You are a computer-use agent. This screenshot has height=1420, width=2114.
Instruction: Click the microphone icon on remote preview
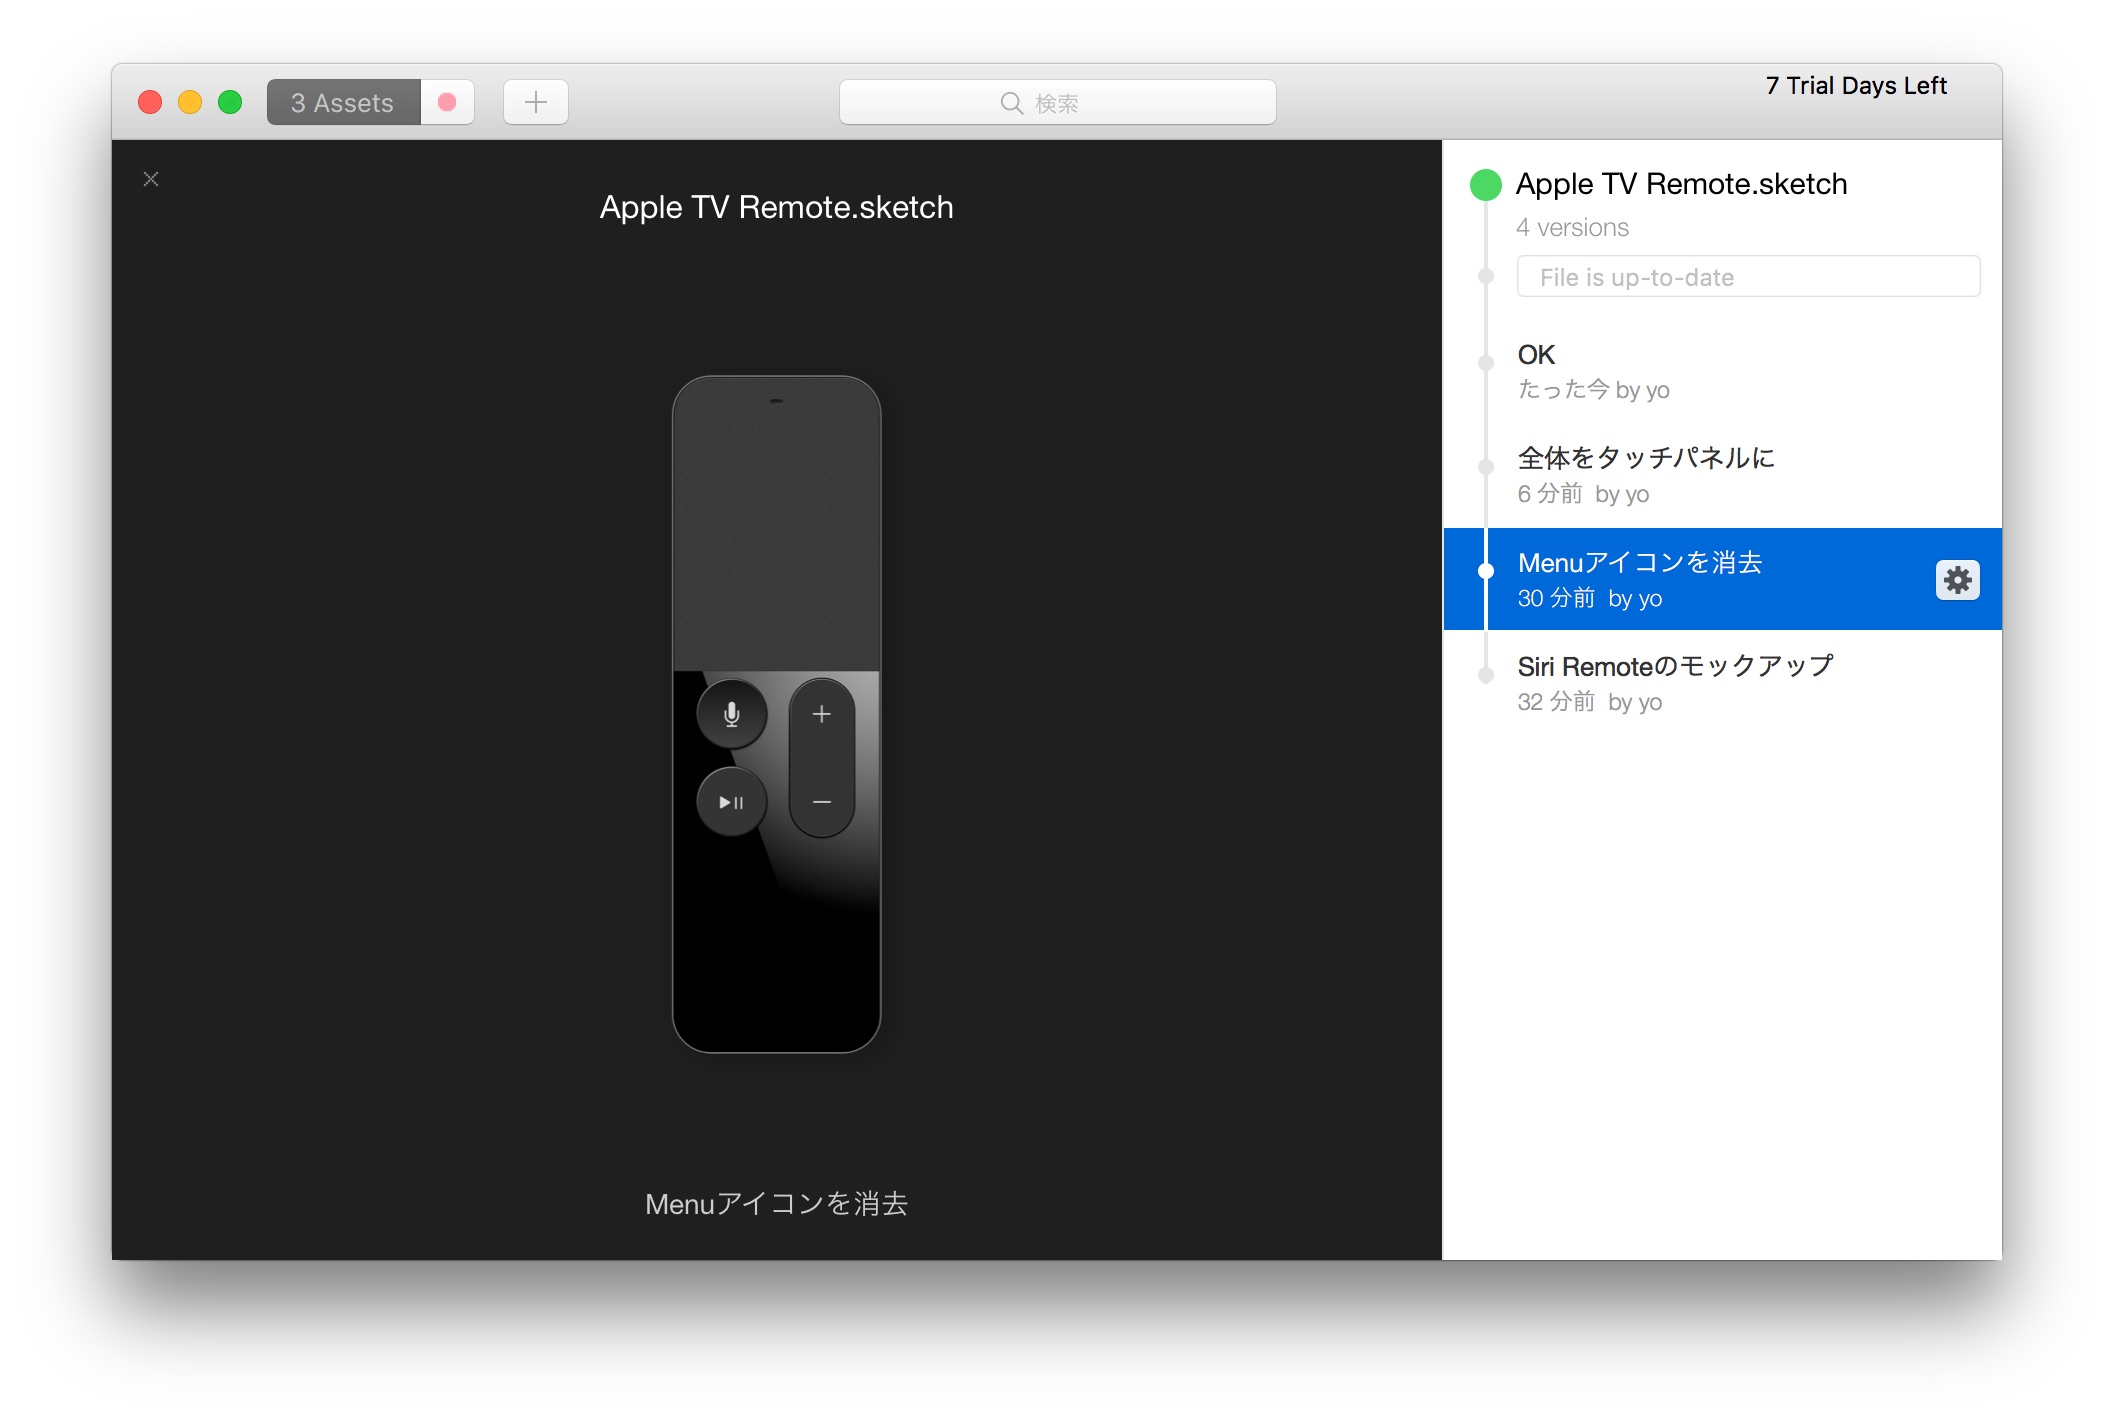(732, 714)
